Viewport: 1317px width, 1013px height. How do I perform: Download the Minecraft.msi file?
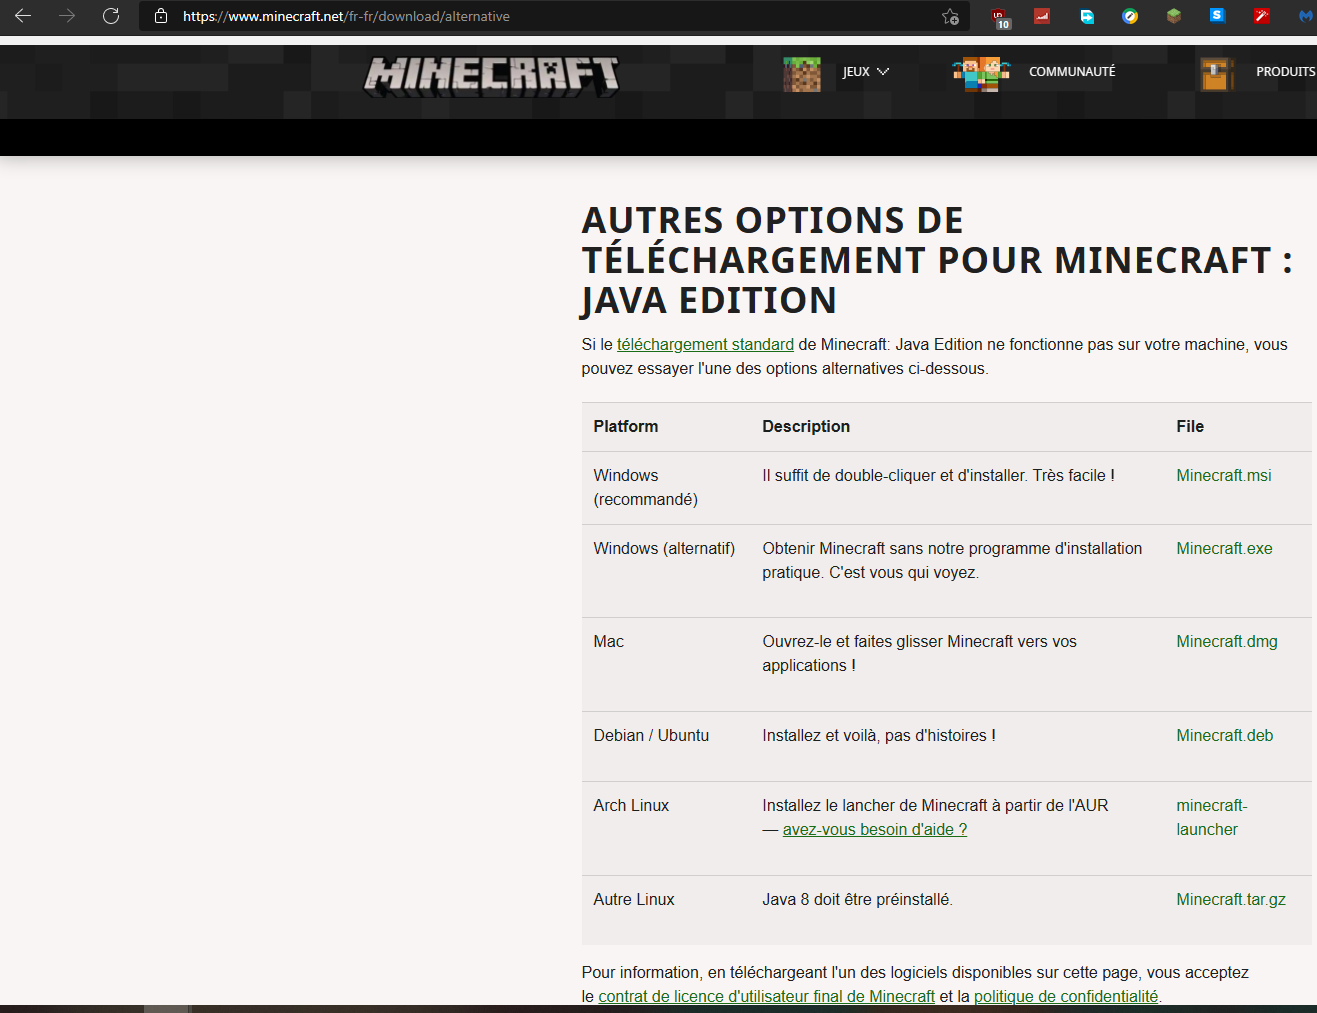(1224, 475)
